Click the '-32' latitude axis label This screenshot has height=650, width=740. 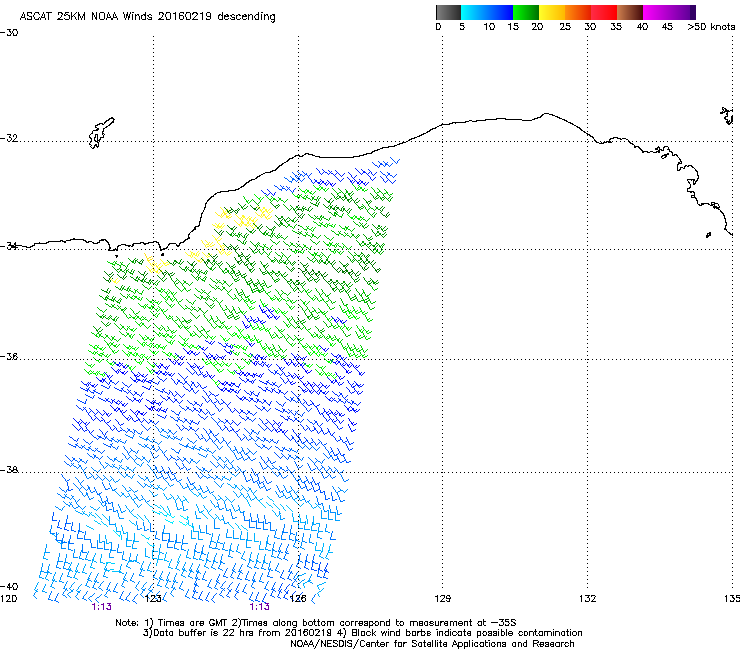9,138
